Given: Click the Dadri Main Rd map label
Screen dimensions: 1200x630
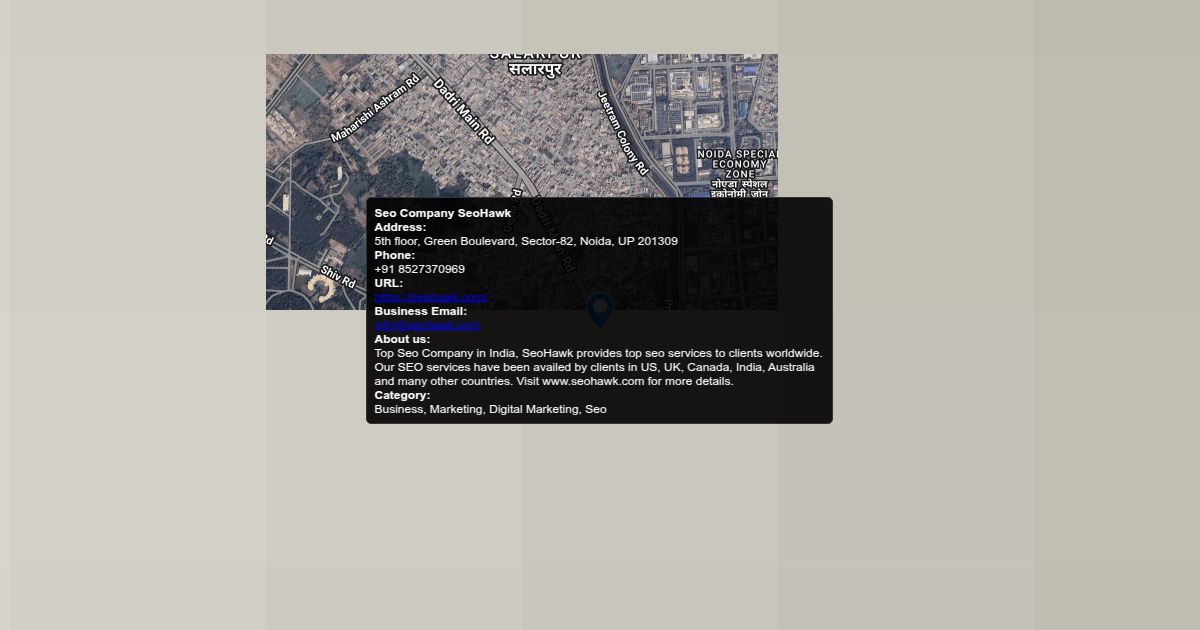Looking at the screenshot, I should pyautogui.click(x=463, y=112).
